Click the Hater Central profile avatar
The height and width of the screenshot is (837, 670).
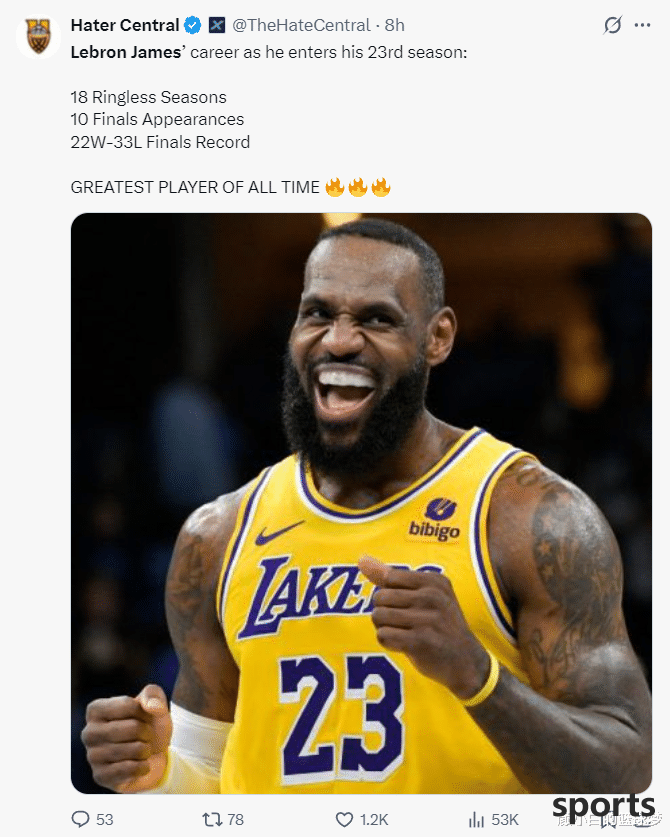coord(38,36)
